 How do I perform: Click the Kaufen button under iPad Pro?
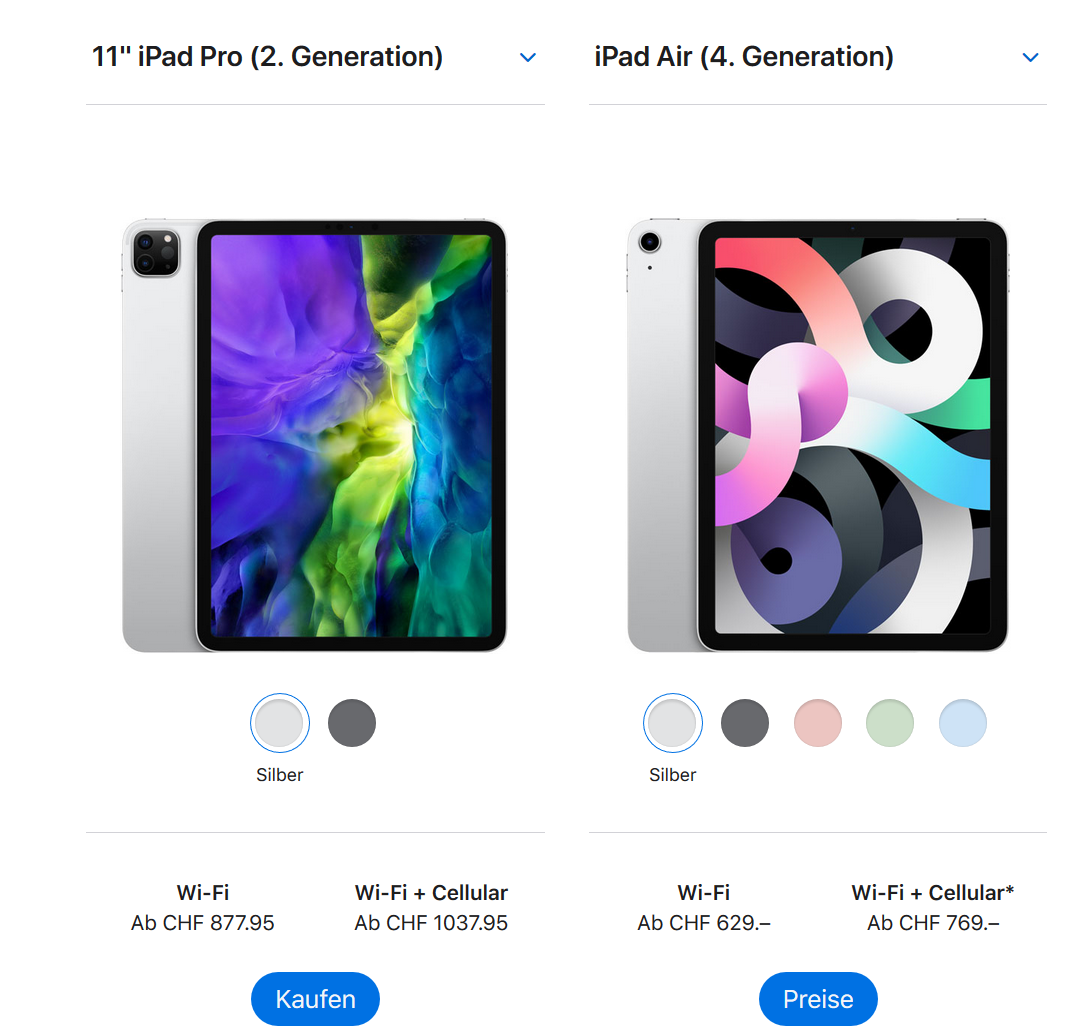pyautogui.click(x=315, y=999)
